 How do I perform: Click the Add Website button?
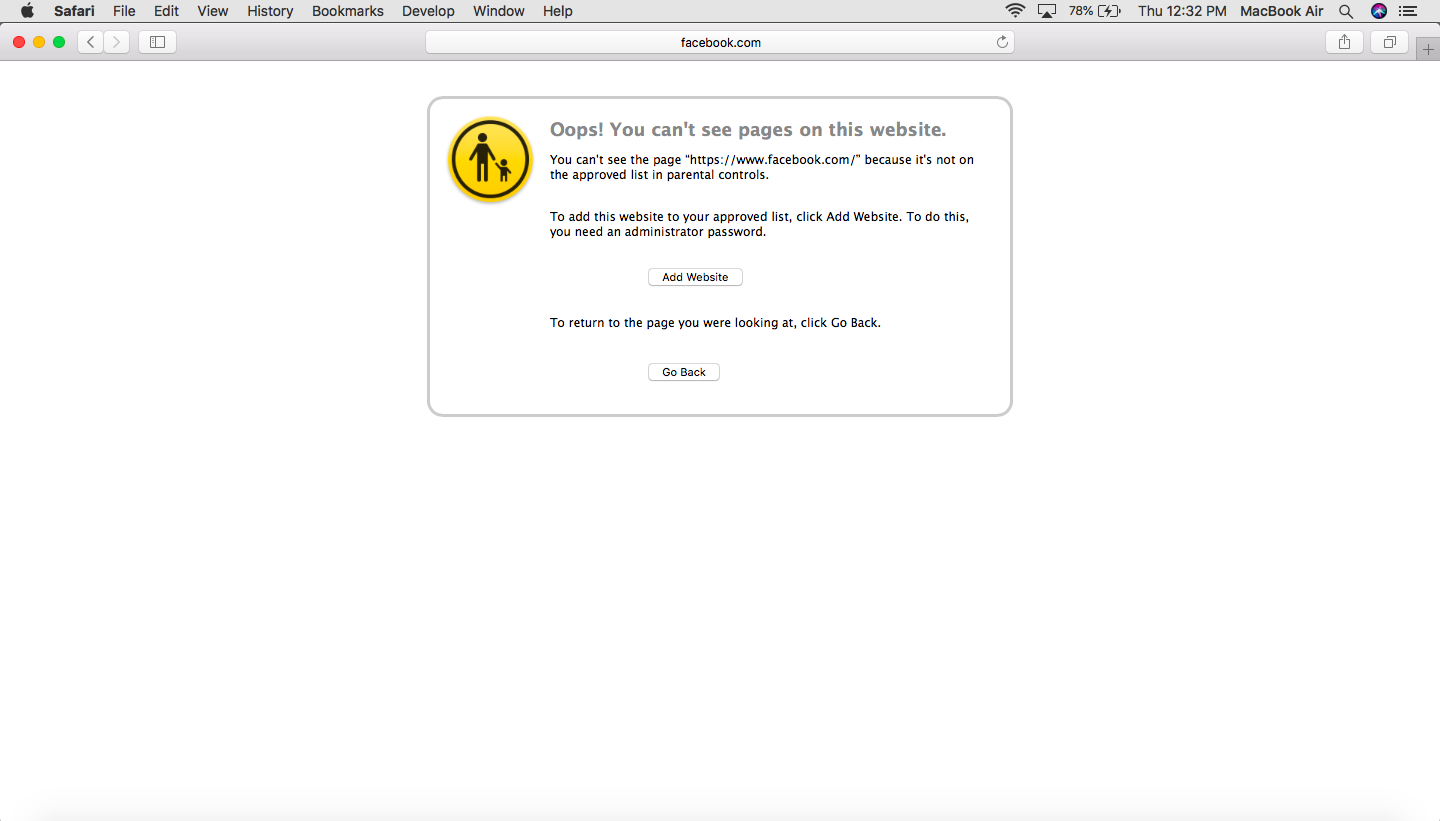(x=695, y=277)
